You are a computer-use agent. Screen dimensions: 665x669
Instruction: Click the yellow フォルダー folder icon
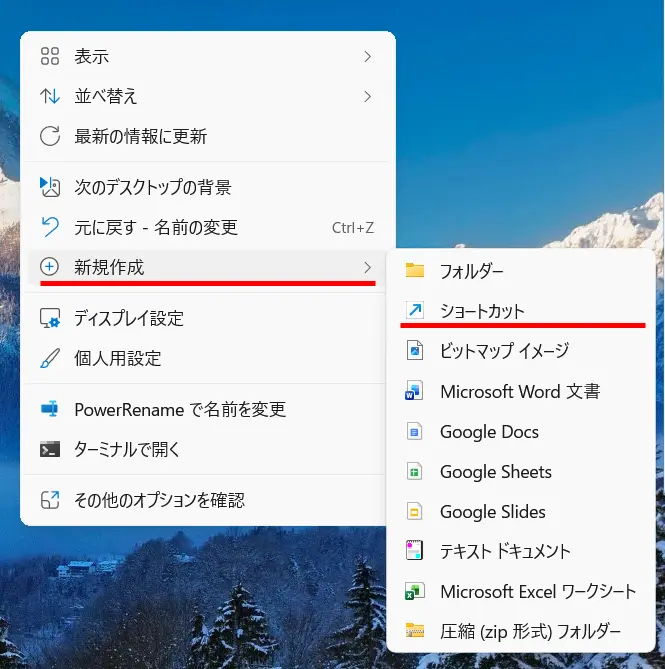(x=415, y=271)
